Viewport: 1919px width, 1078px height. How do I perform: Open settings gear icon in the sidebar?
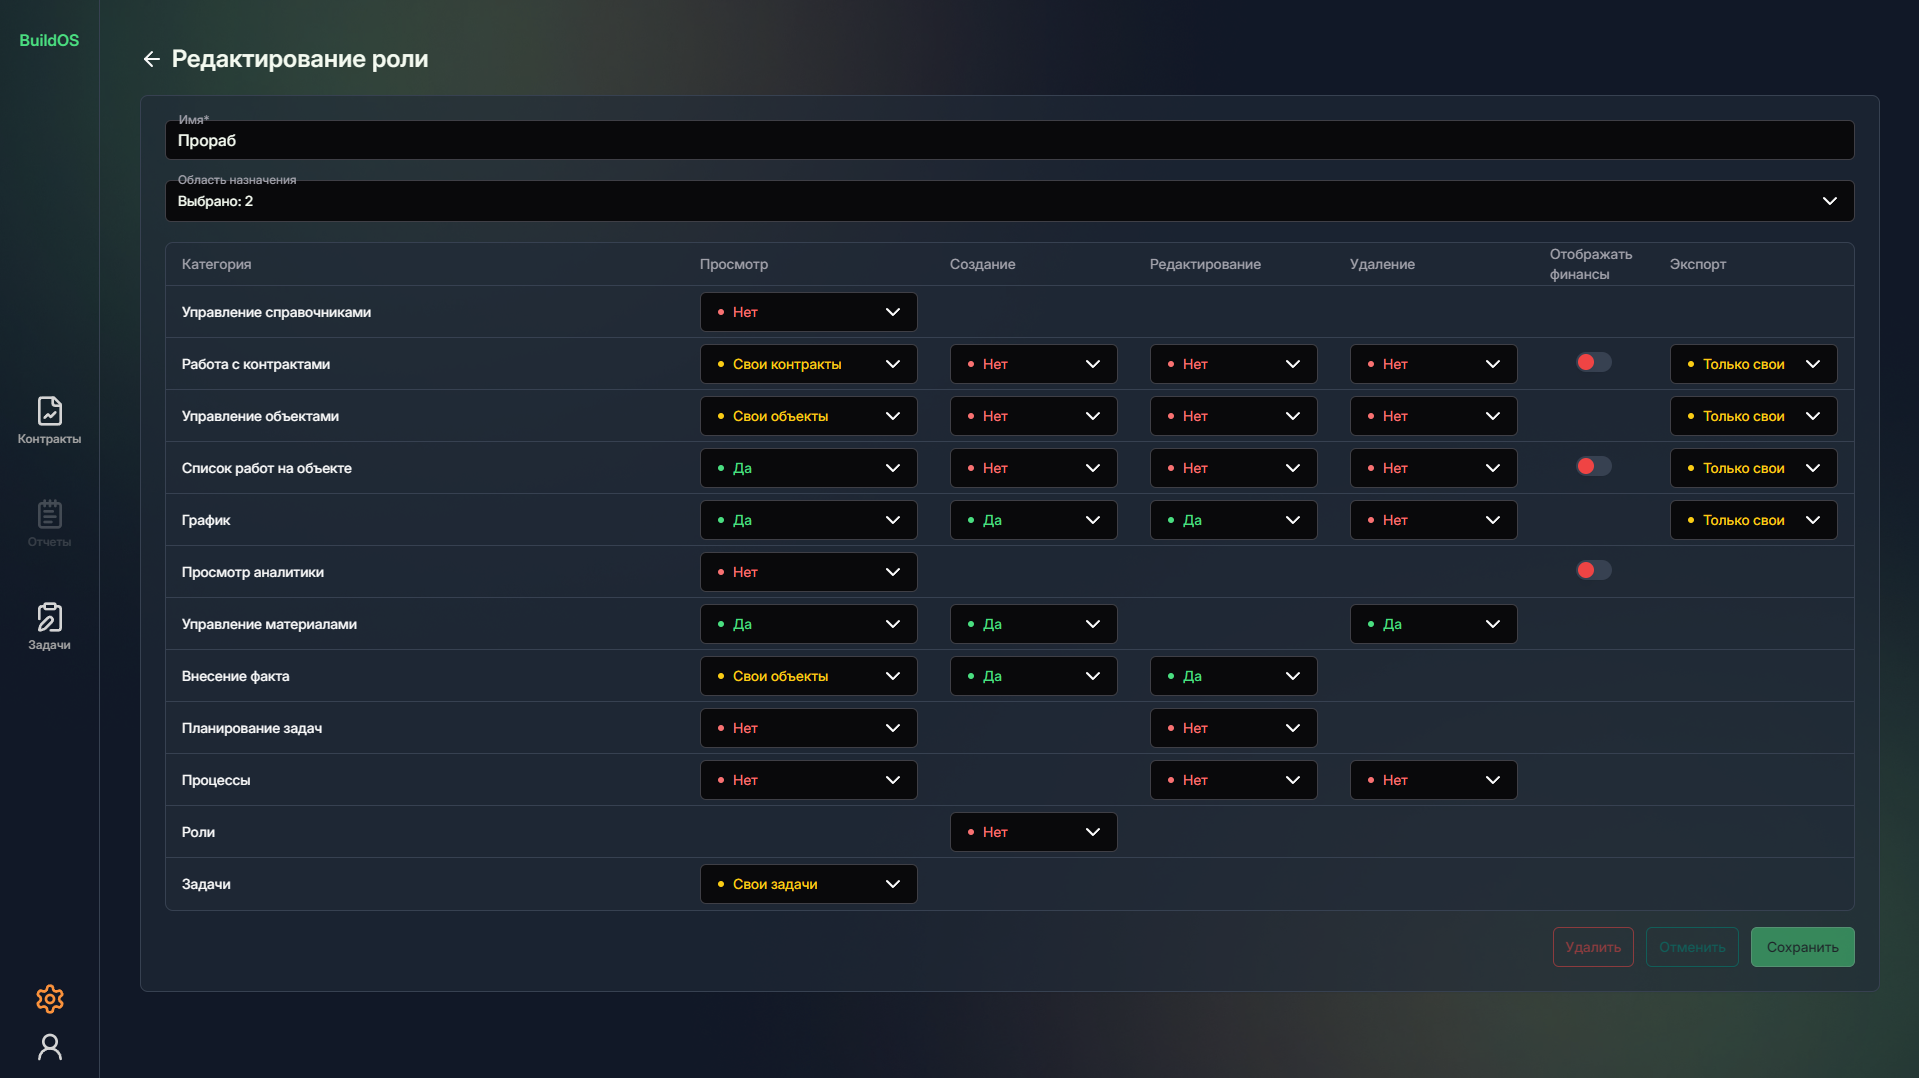[49, 998]
